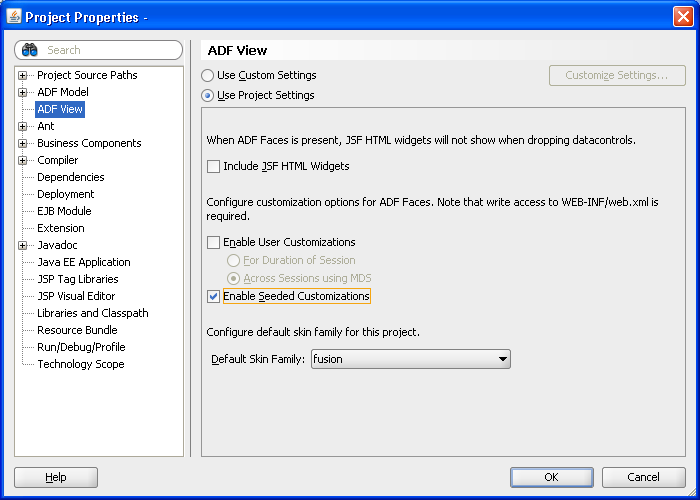Click the Cancel button
The image size is (700, 500).
pyautogui.click(x=643, y=477)
